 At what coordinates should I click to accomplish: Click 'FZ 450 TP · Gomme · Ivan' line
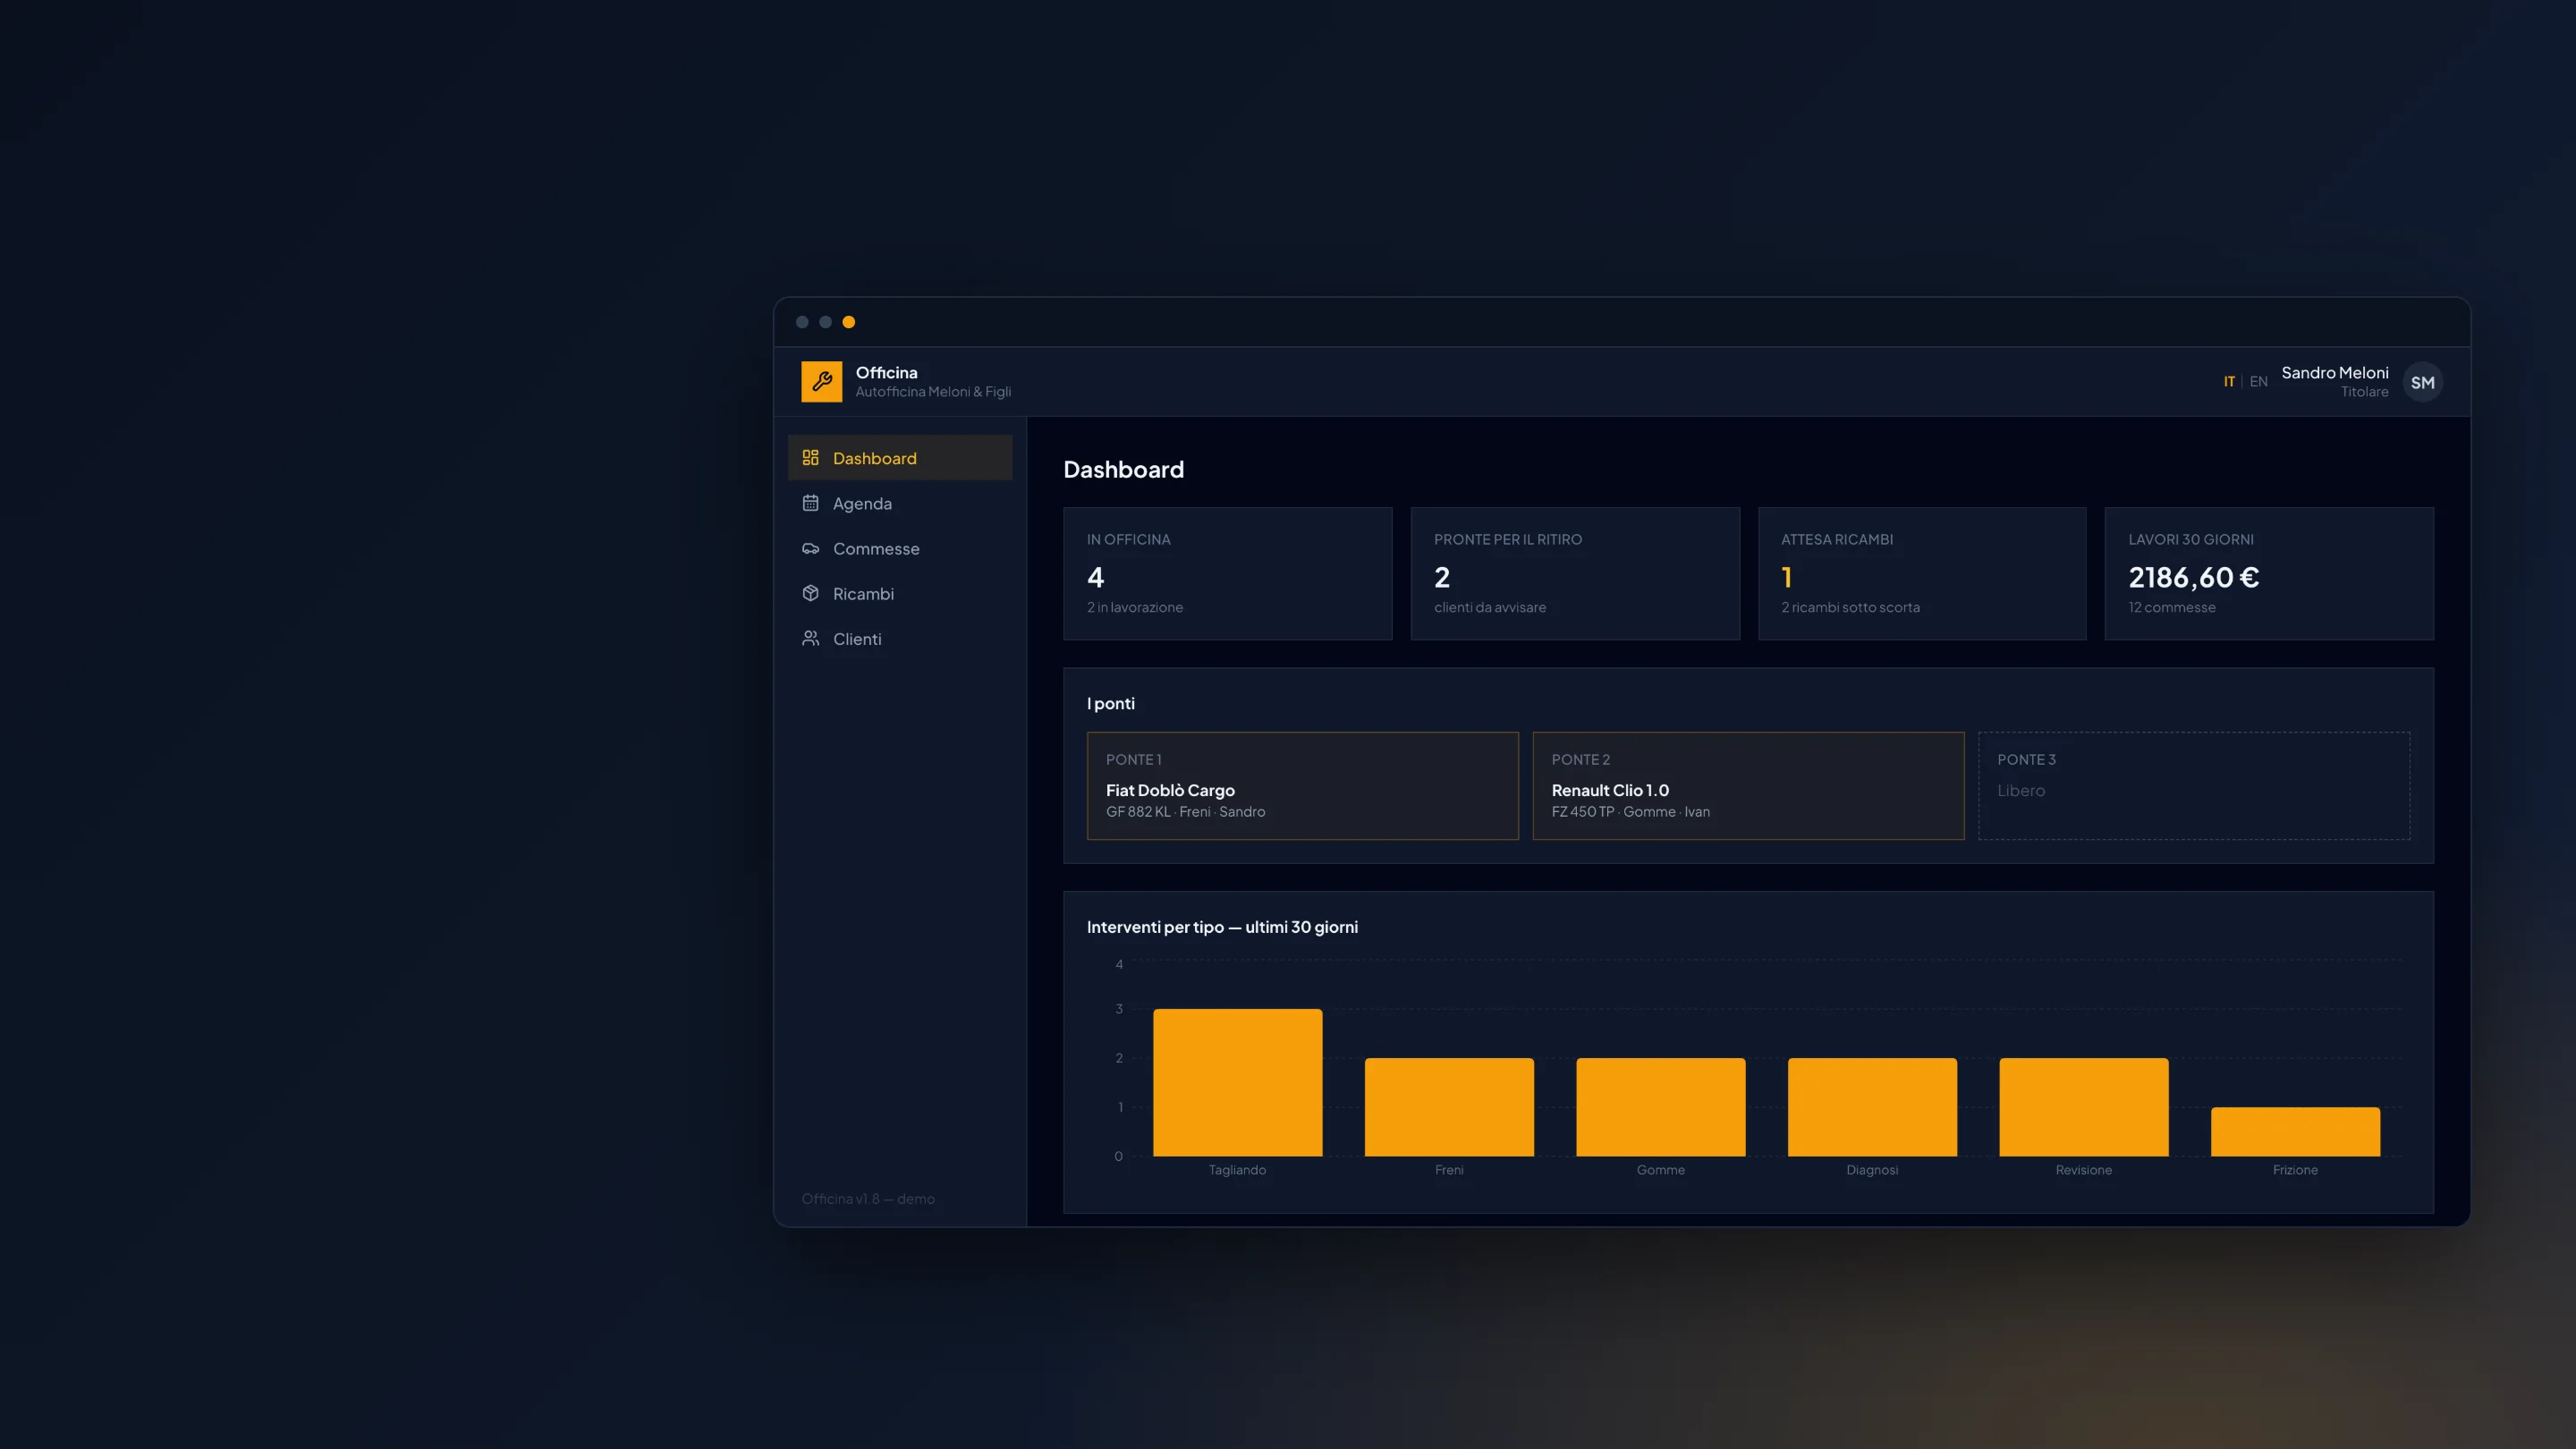pos(1630,812)
